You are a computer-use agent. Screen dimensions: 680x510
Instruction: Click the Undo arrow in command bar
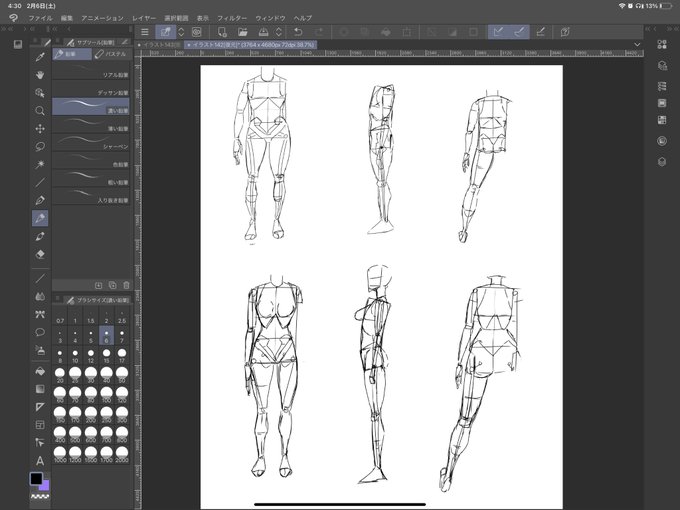click(298, 32)
